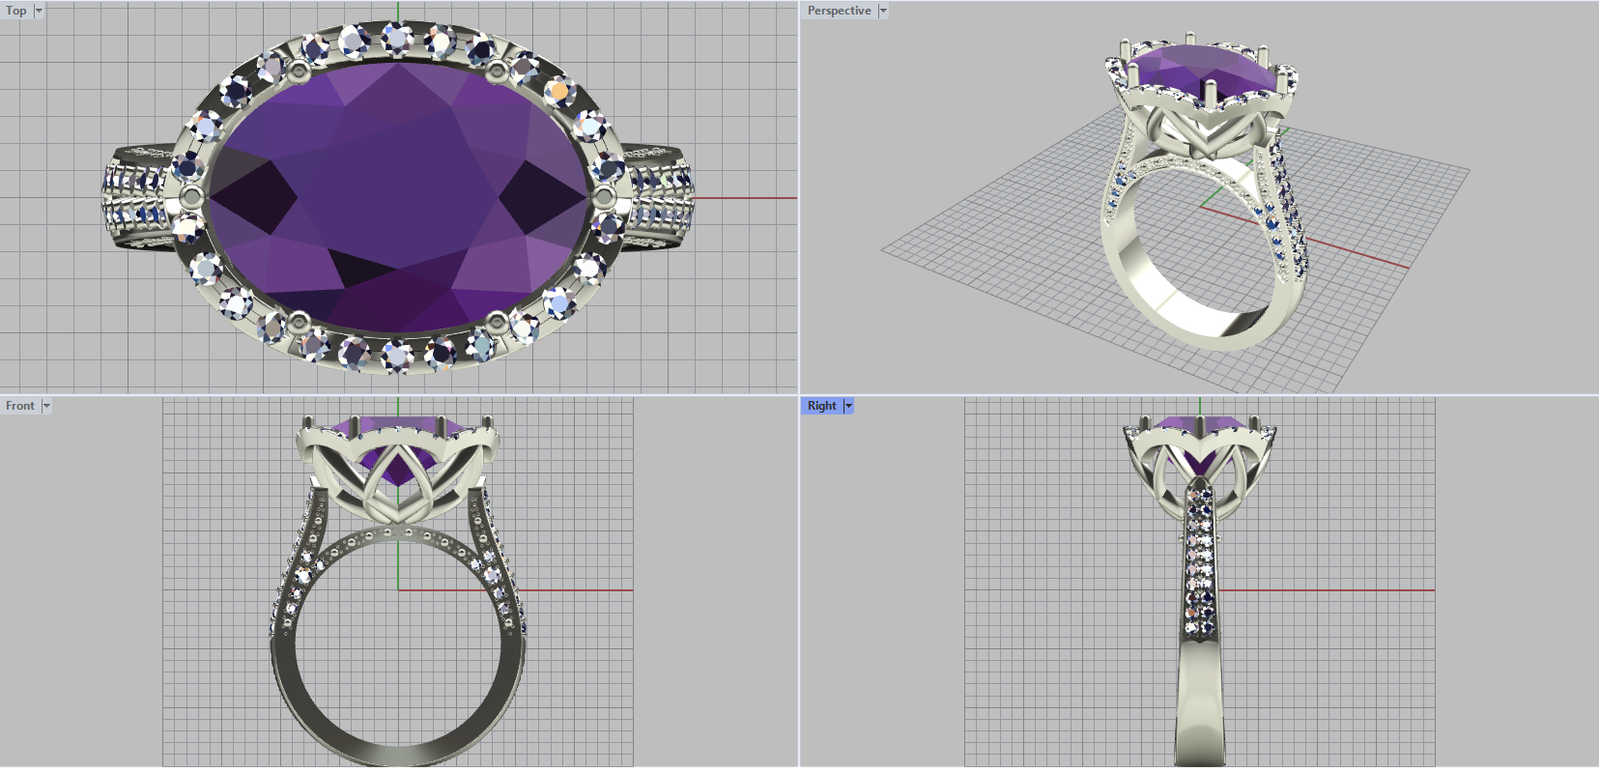This screenshot has width=1600, height=772.
Task: Click the leftmost prong in Top view
Action: click(193, 198)
